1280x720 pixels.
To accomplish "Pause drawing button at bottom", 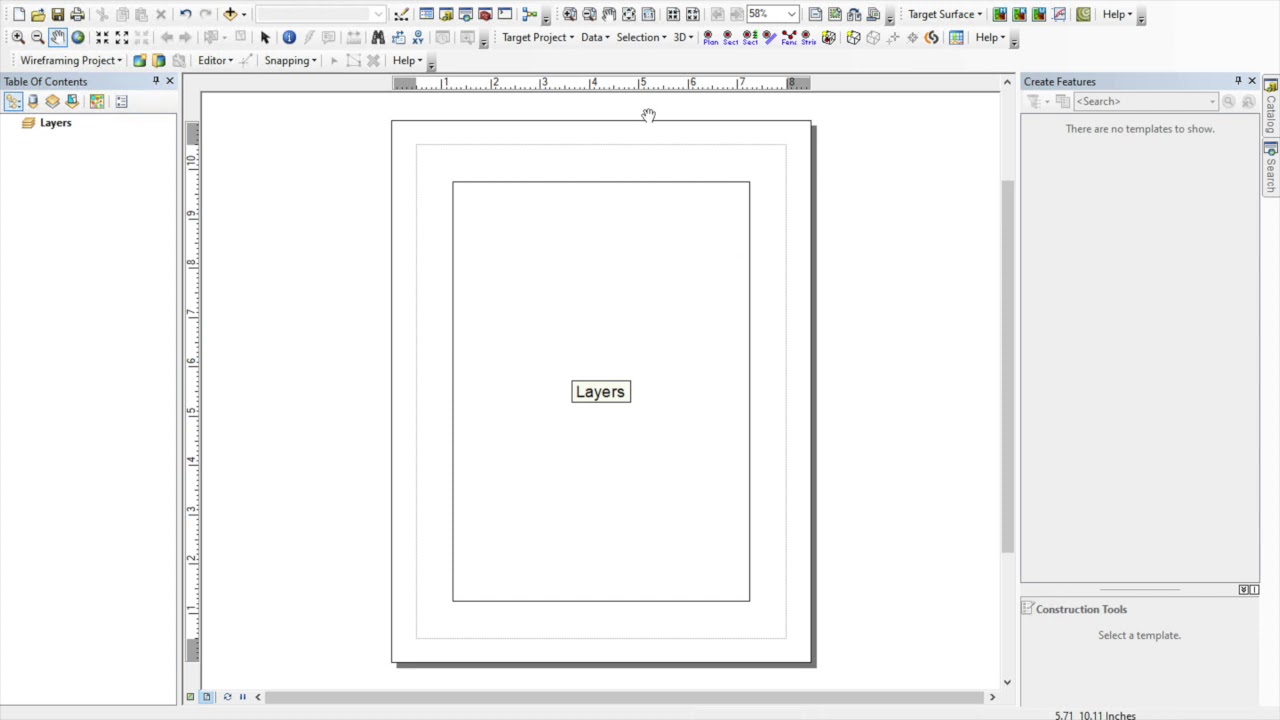I will pos(242,697).
